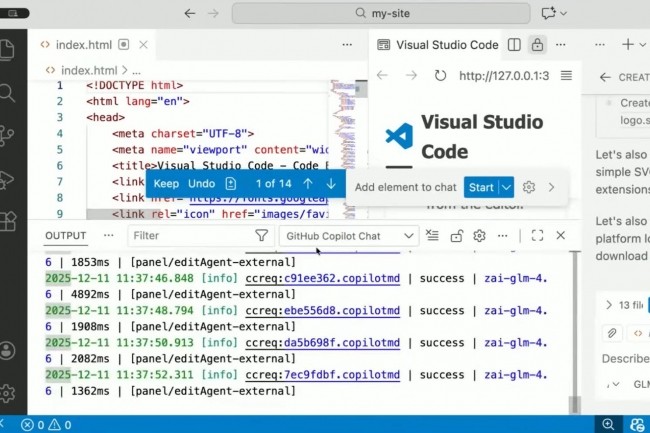Split the browser editor to the side
The height and width of the screenshot is (433, 650).
coord(514,45)
